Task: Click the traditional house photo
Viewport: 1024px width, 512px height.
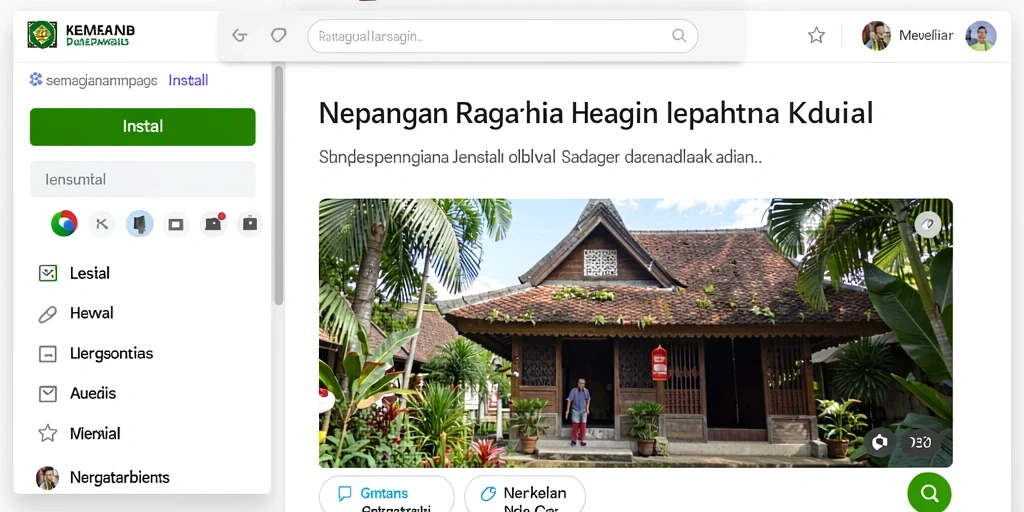Action: (x=635, y=333)
